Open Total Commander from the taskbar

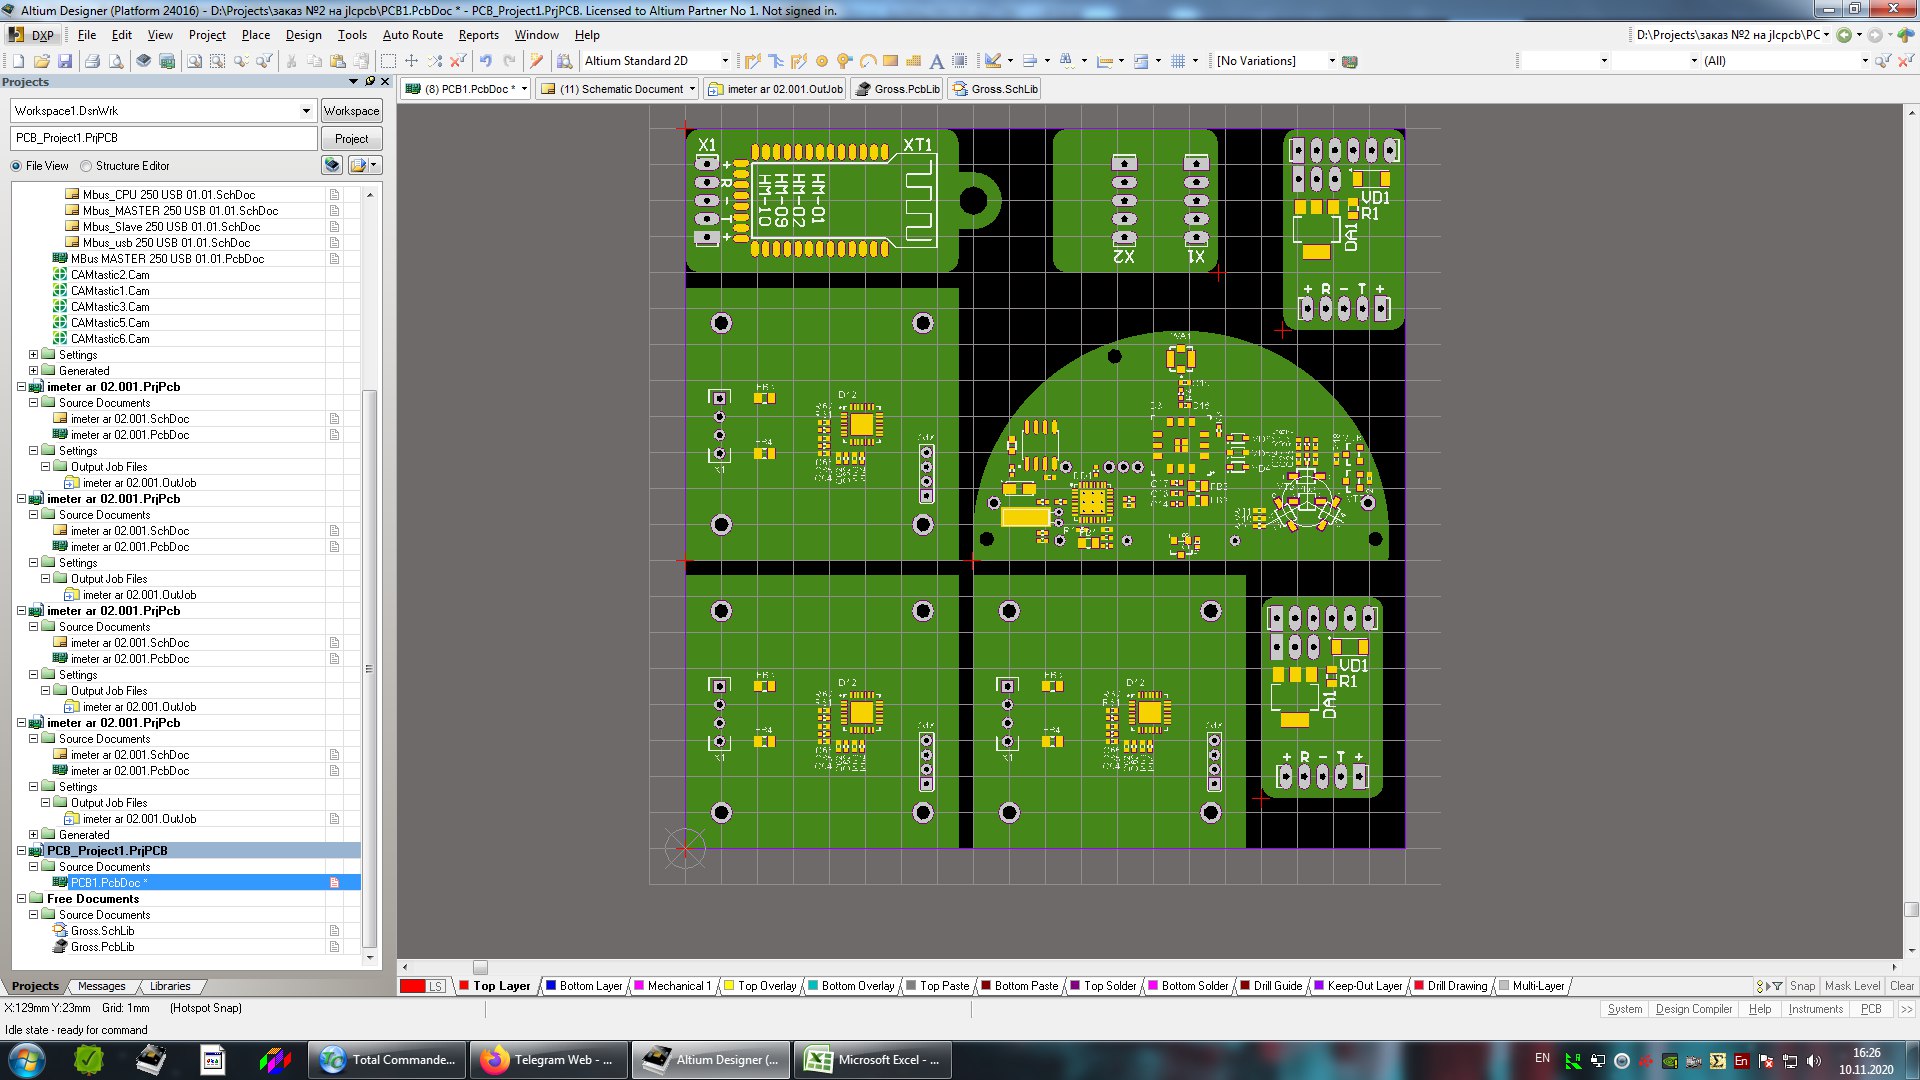click(x=388, y=1060)
